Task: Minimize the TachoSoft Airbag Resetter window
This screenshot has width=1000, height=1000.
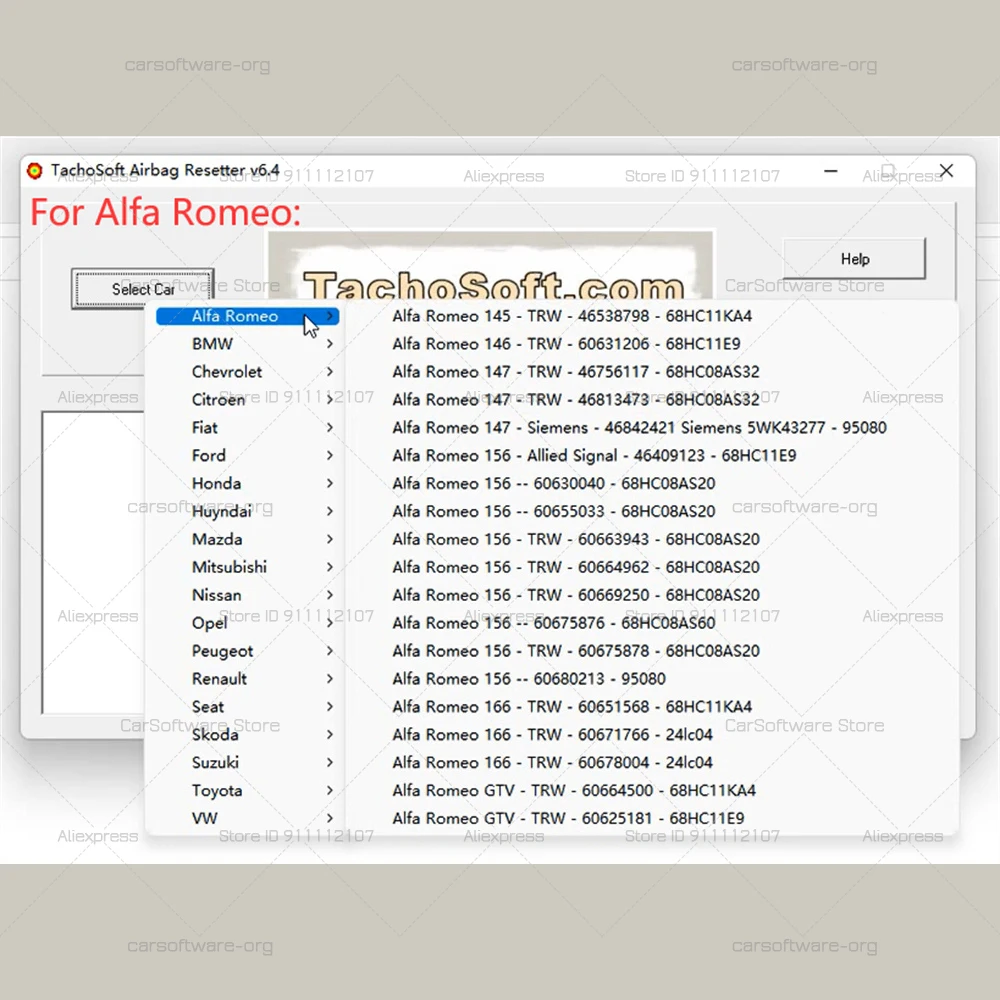Action: click(x=830, y=171)
